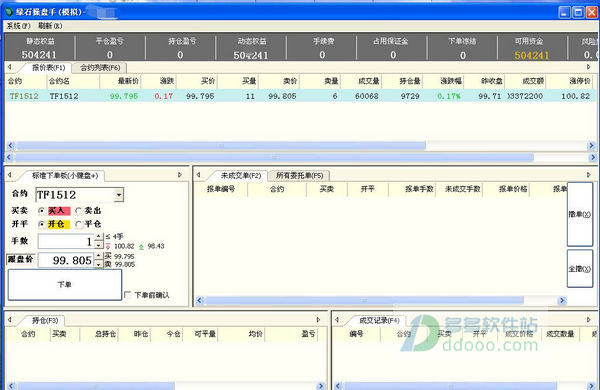Screen dimensions: 600x390
Task: Click right arrow of unfilled orders list scrollbar
Action: (x=562, y=300)
